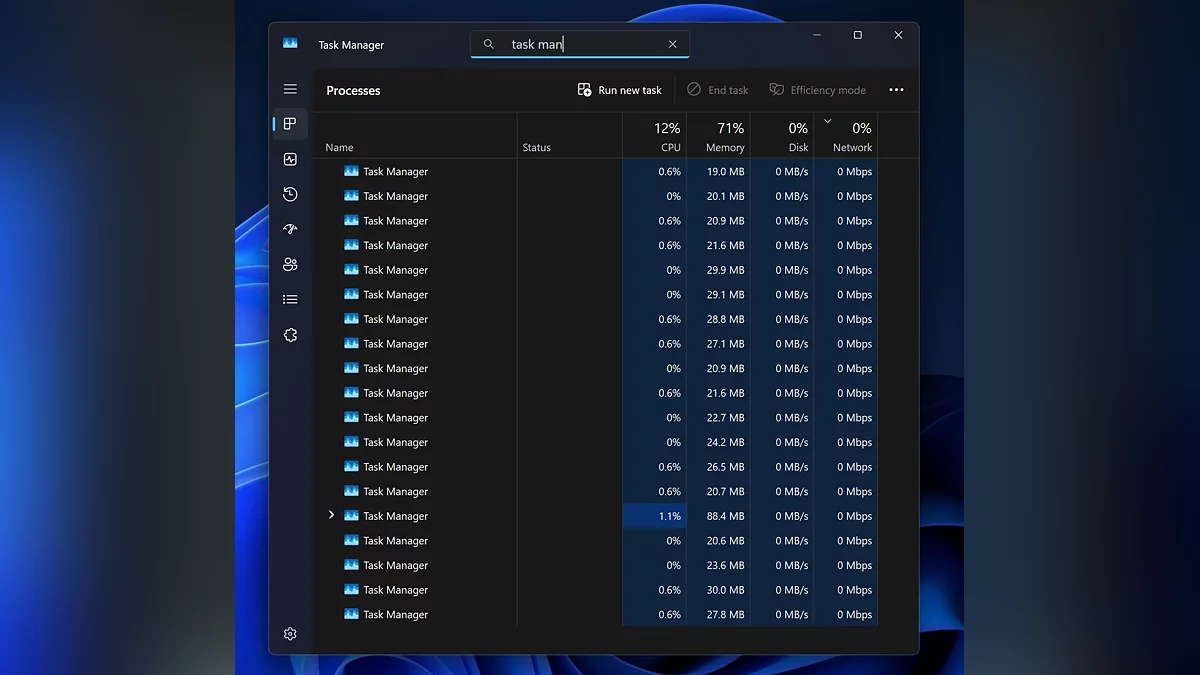1200x675 pixels.
Task: Select the Processes page icon in sidebar
Action: tap(290, 124)
